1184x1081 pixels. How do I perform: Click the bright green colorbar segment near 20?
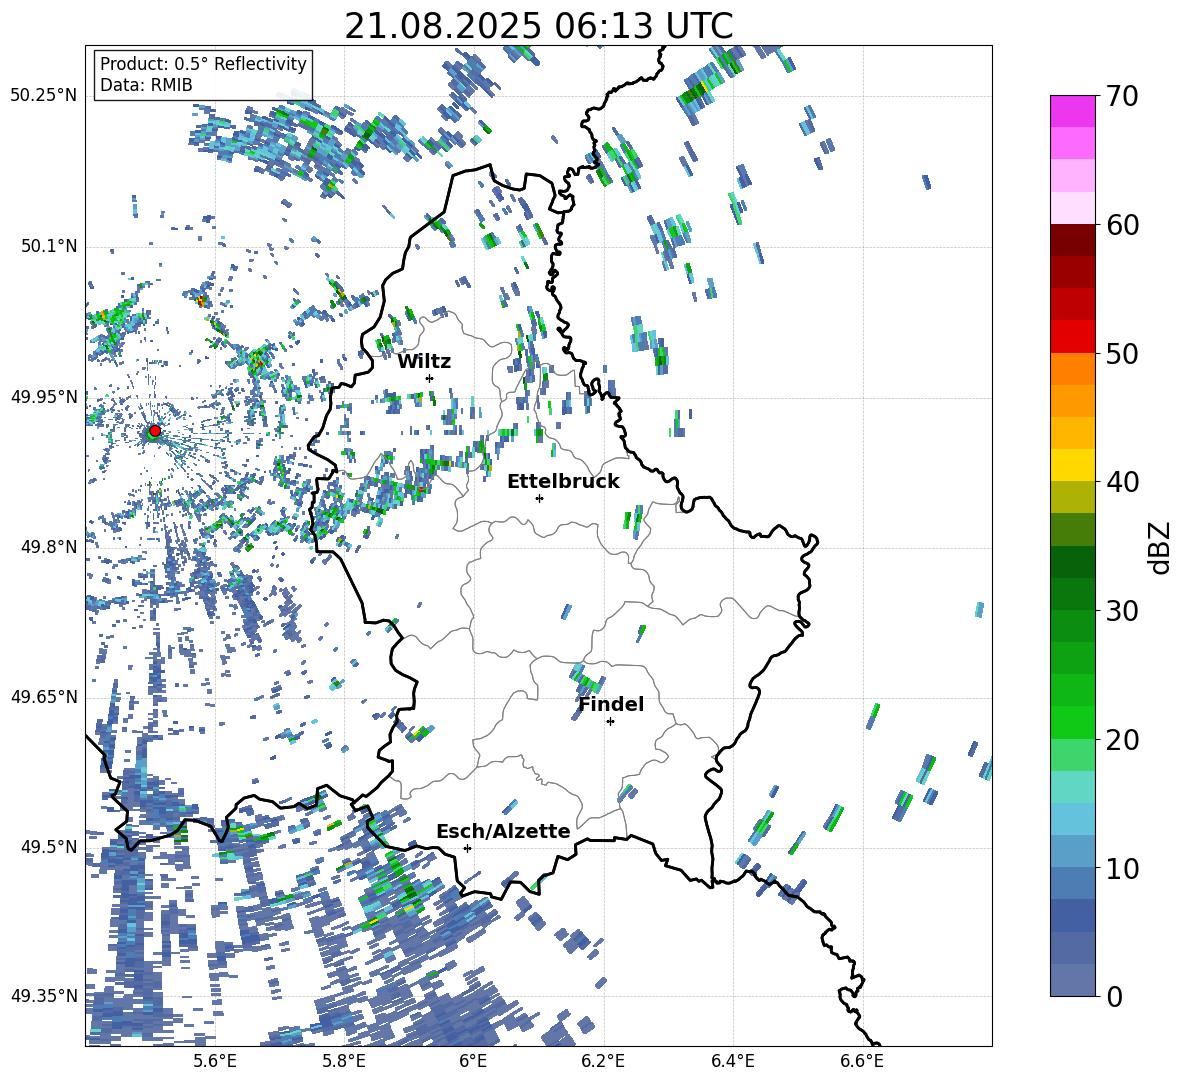(x=1072, y=722)
